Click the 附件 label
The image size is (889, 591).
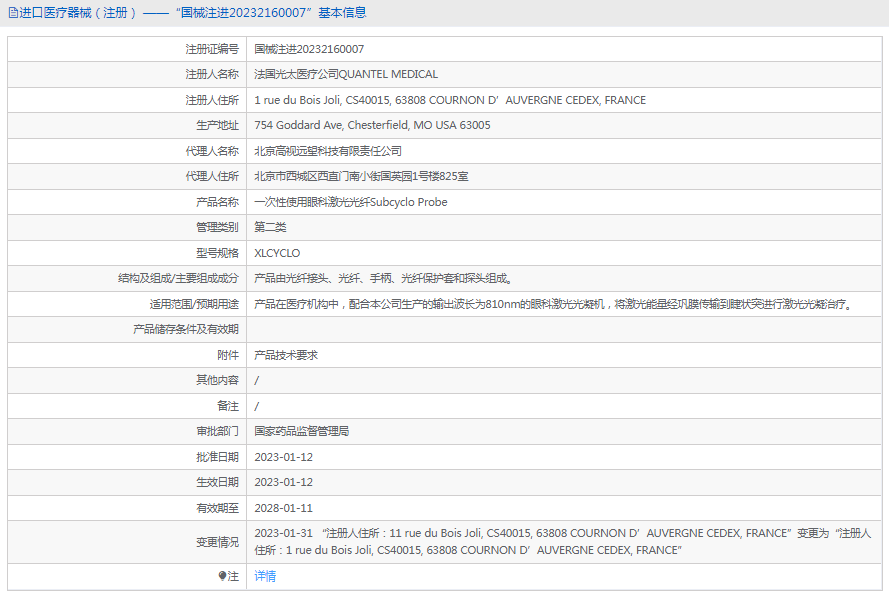point(228,355)
